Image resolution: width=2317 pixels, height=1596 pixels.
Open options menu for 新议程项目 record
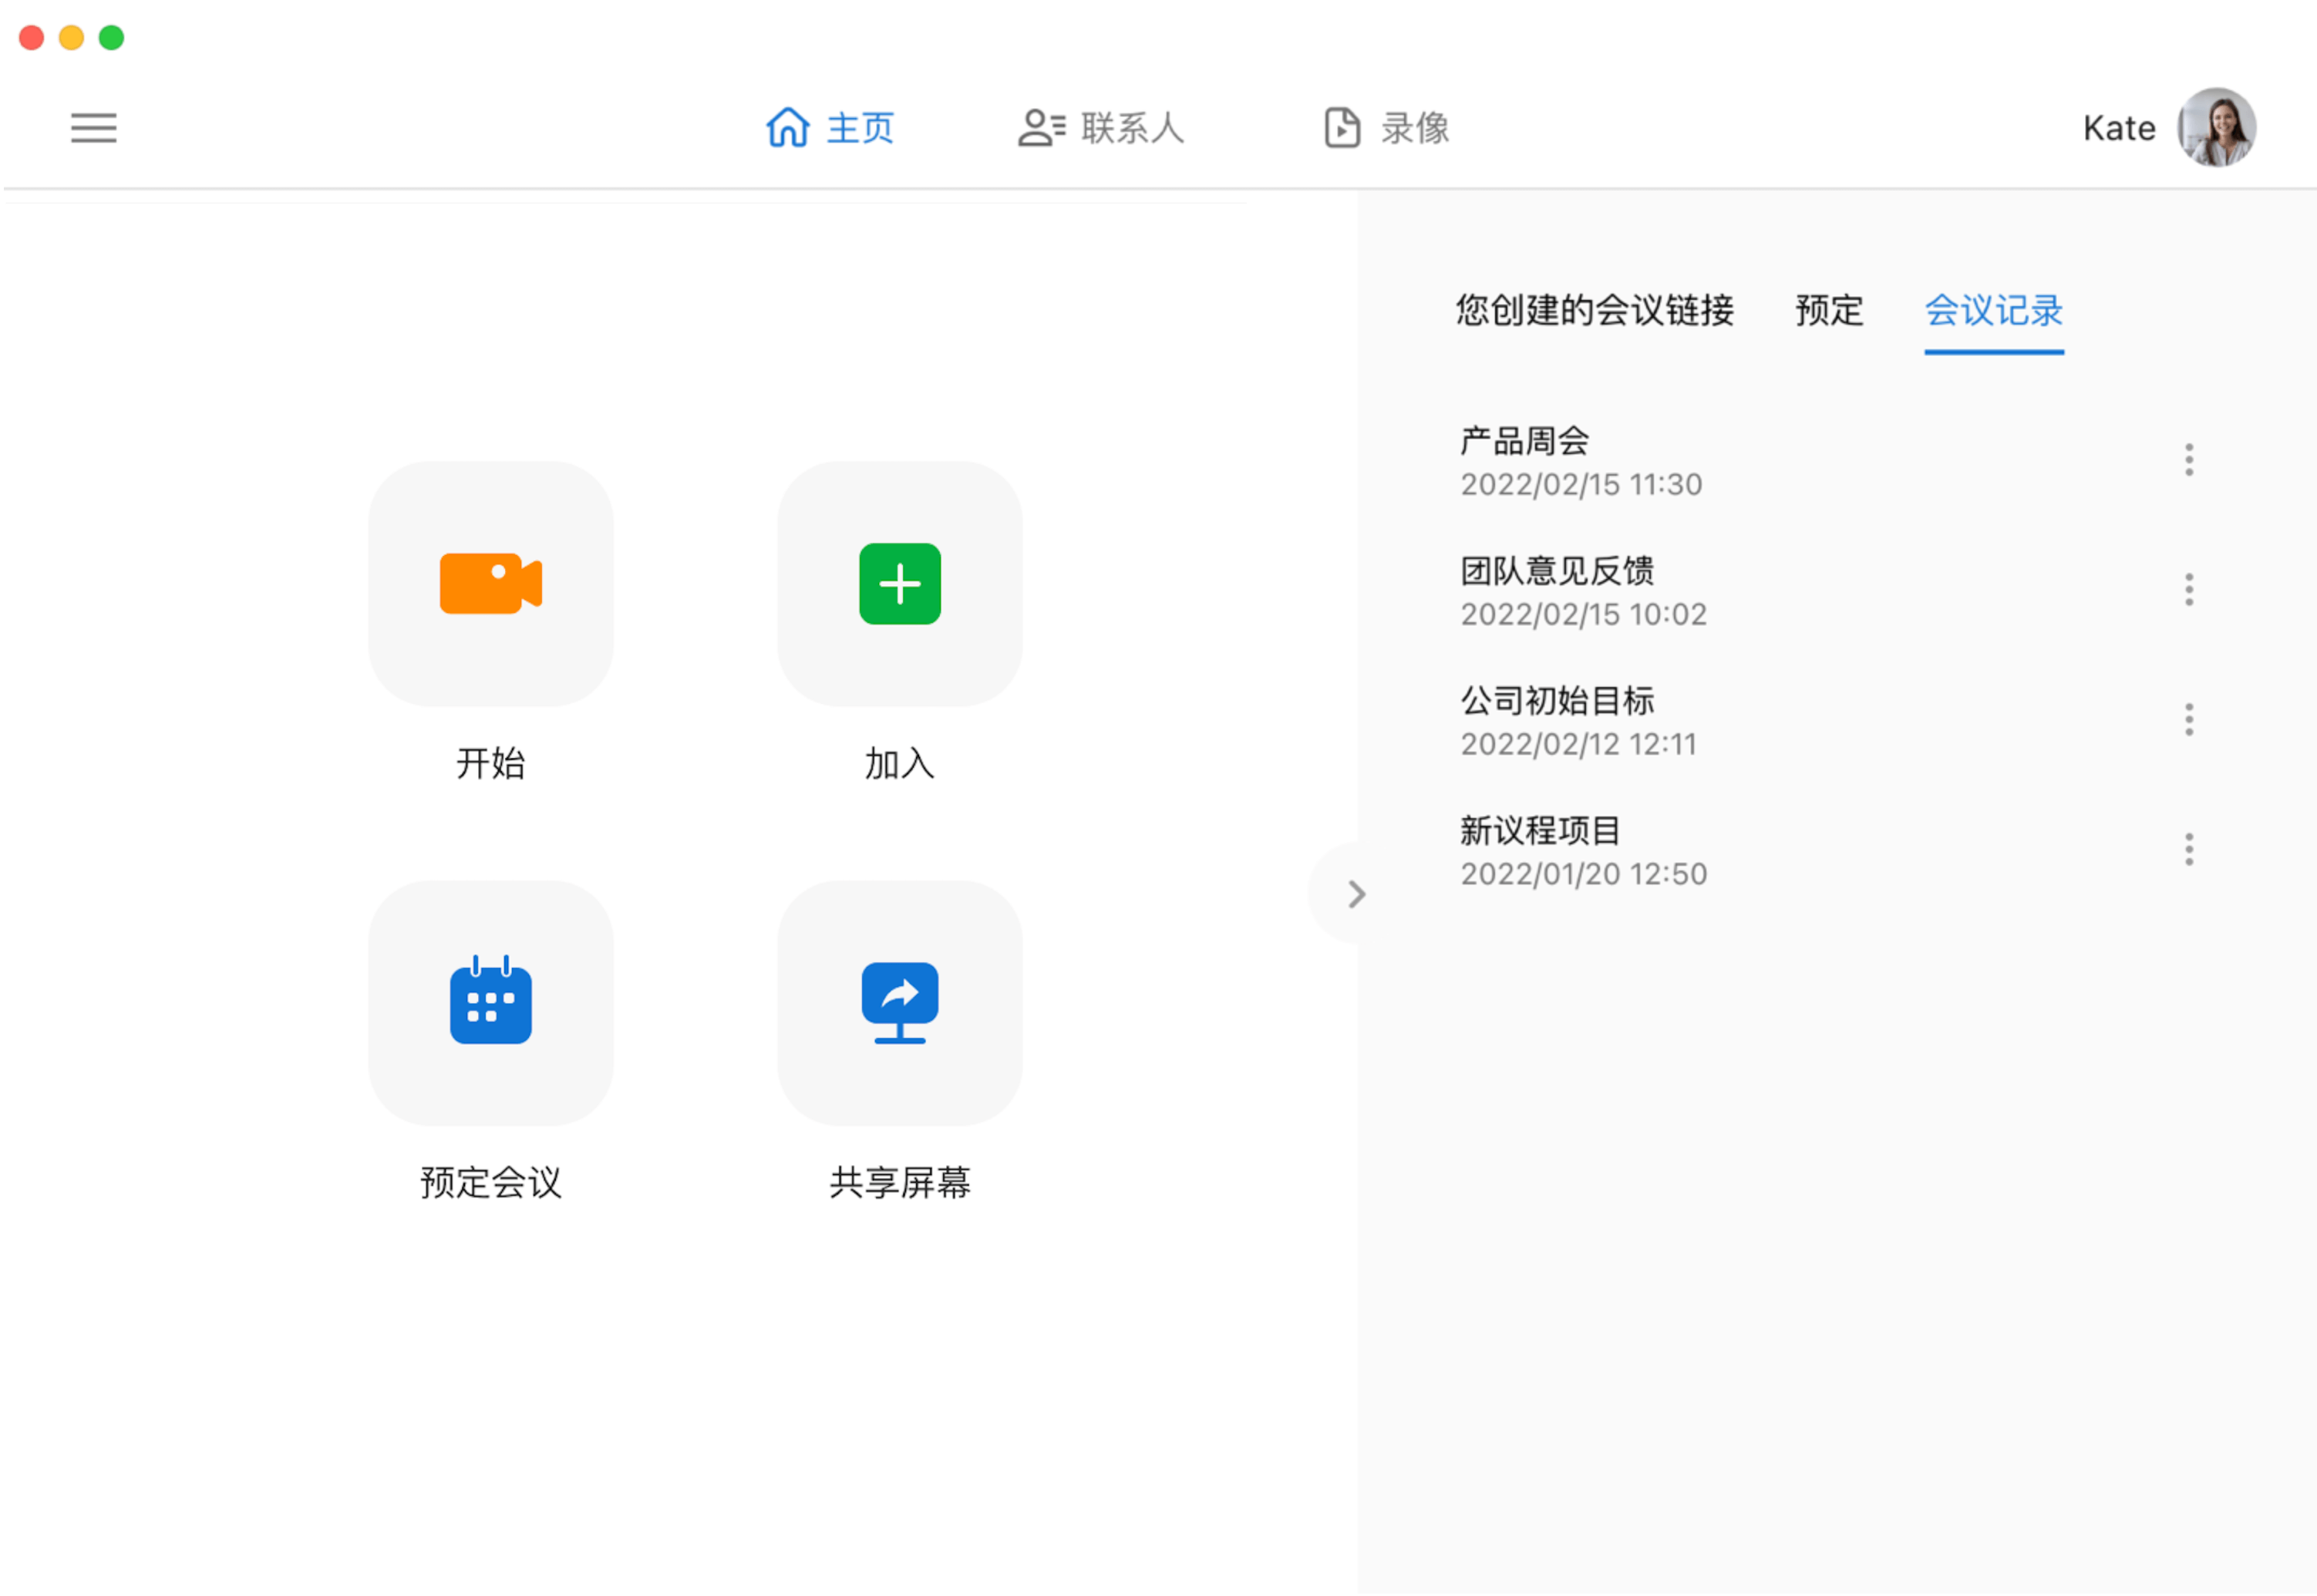[x=2188, y=849]
